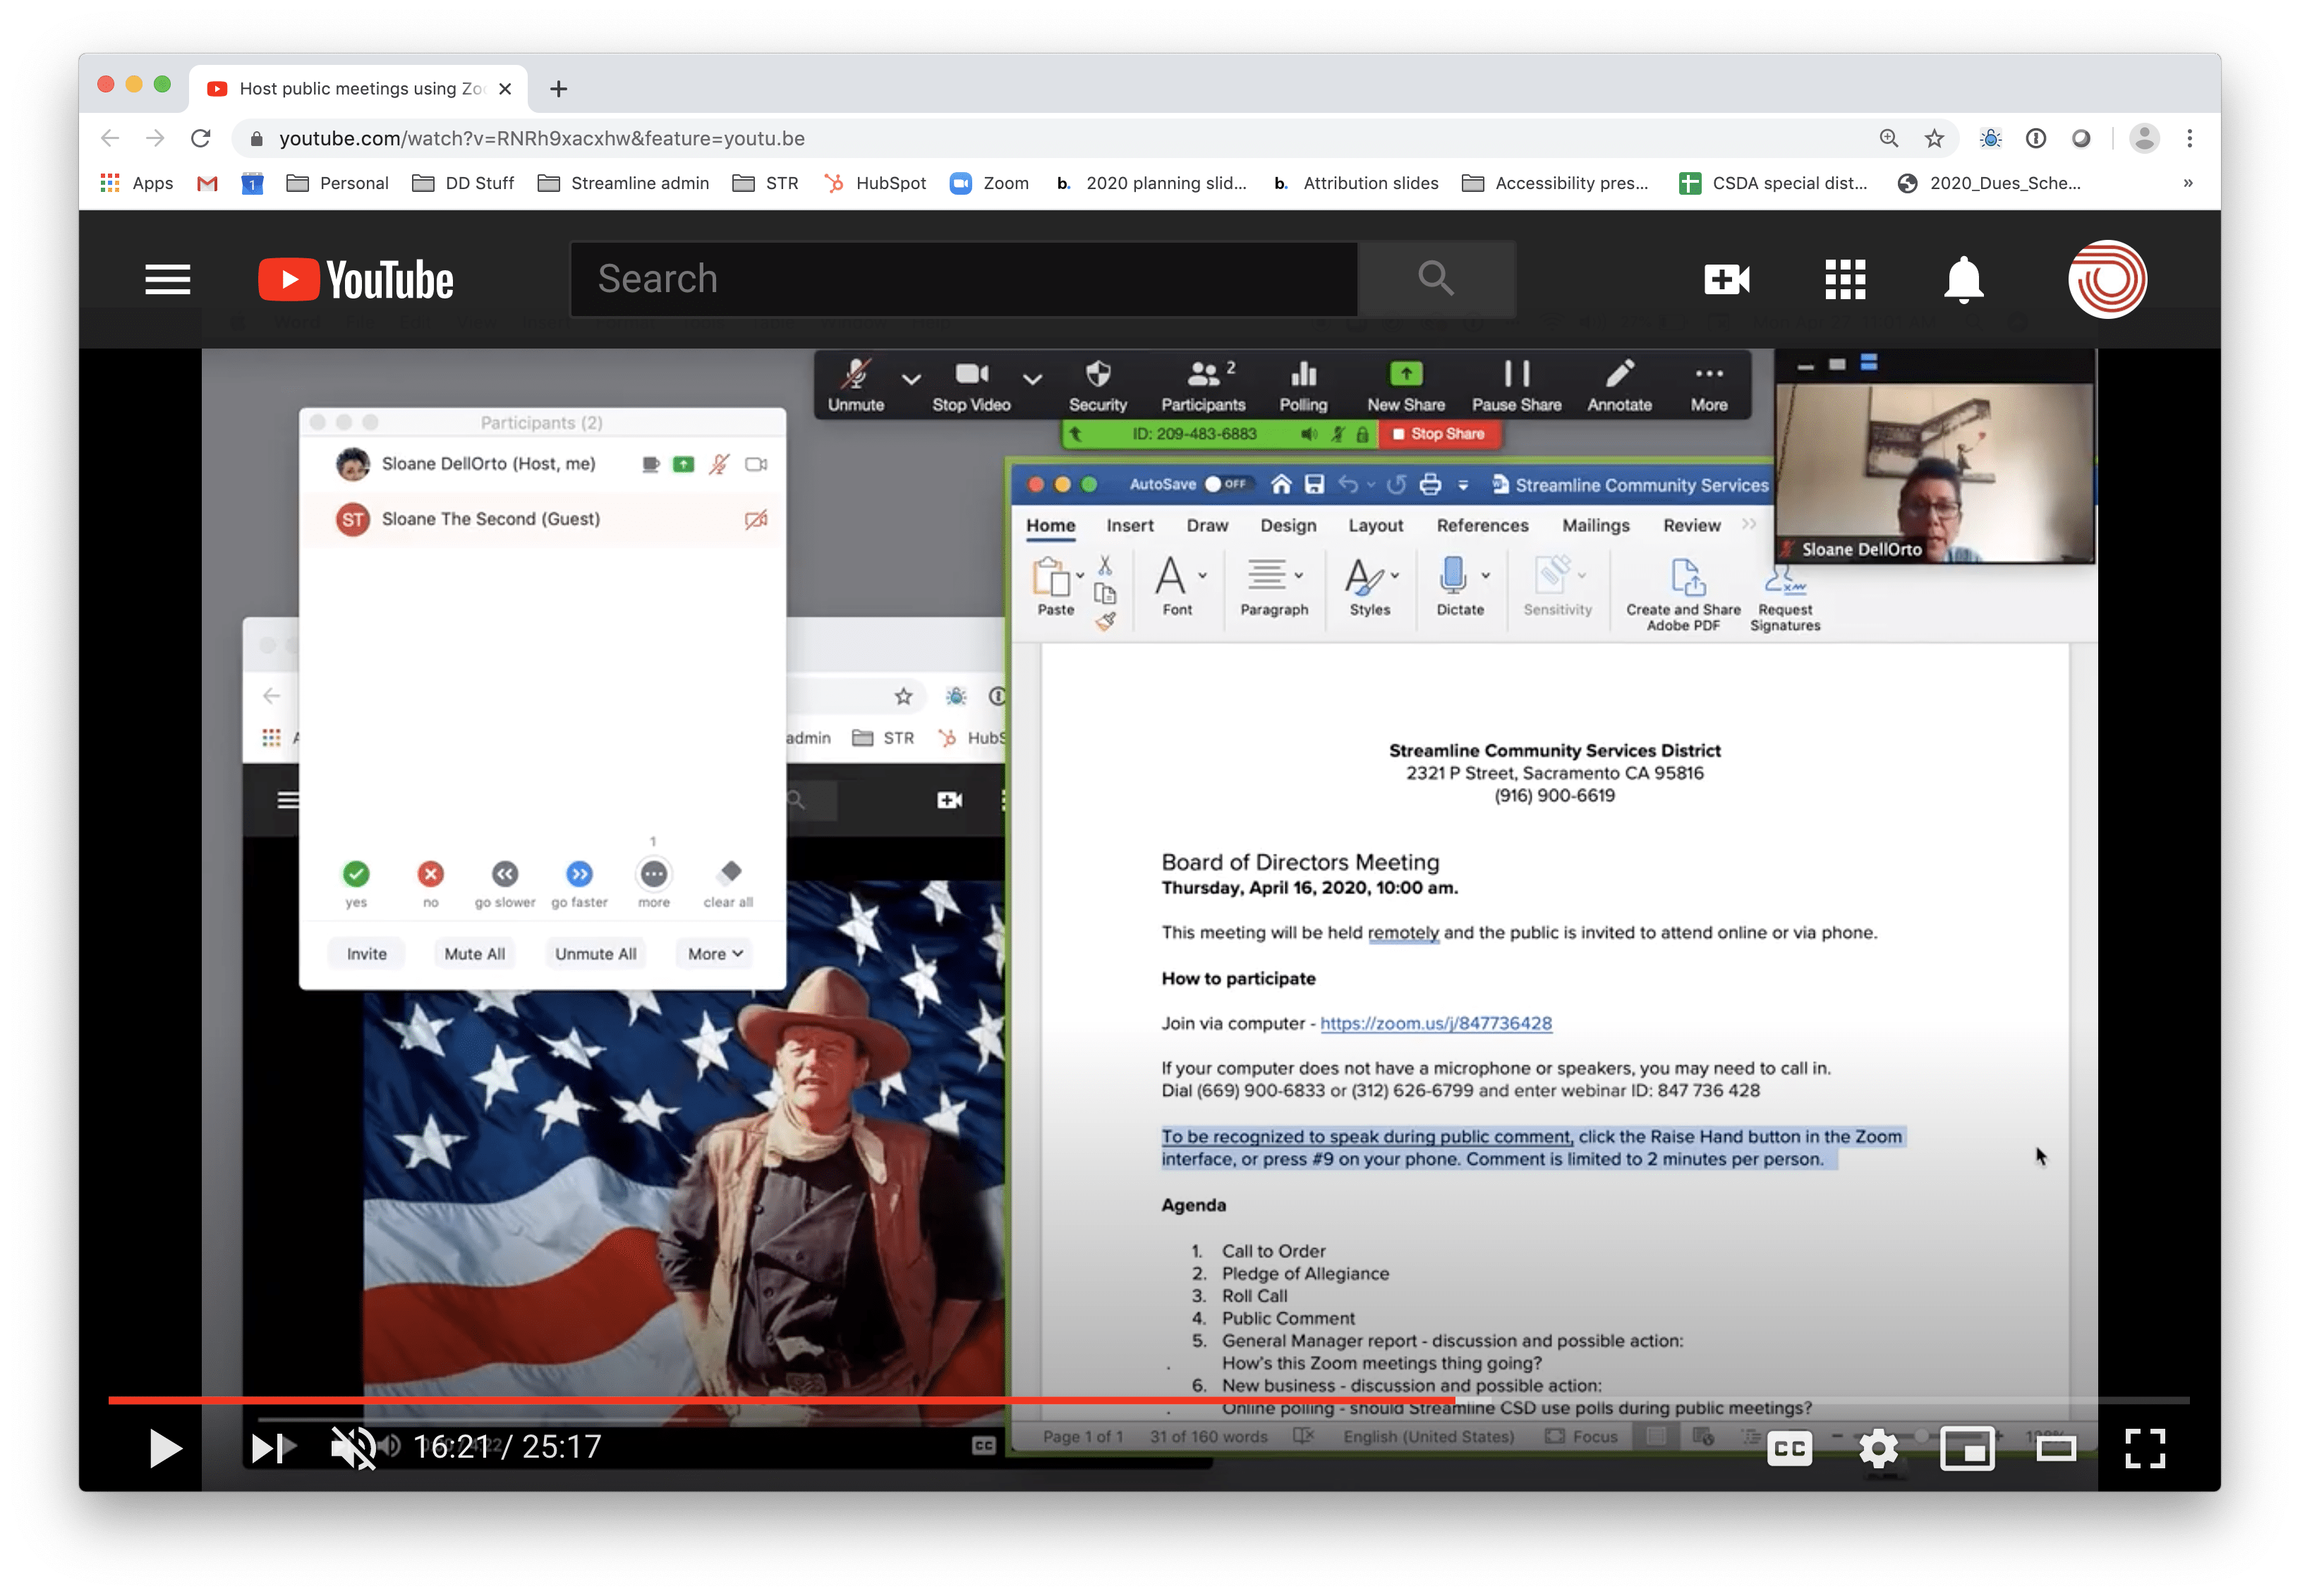Toggle YouTube theater mode
Viewport: 2300px width, 1596px height.
point(2055,1448)
